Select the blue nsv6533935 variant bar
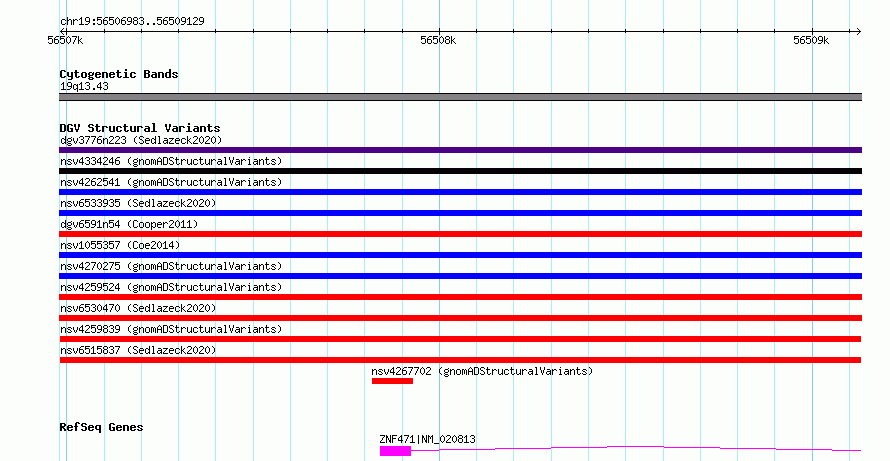The height and width of the screenshot is (461, 890). pyautogui.click(x=460, y=213)
